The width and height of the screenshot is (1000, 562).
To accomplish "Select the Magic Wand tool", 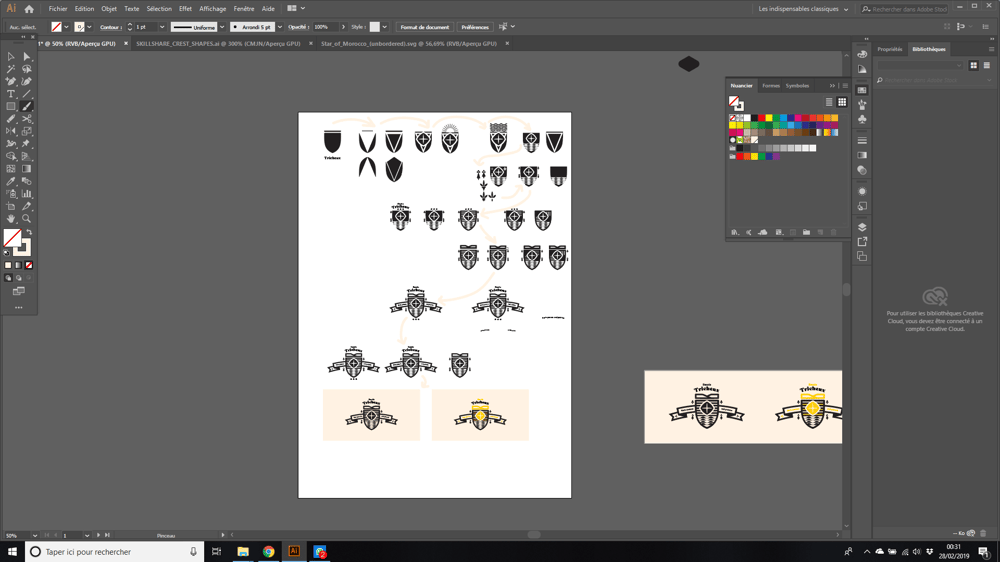I will pyautogui.click(x=11, y=69).
